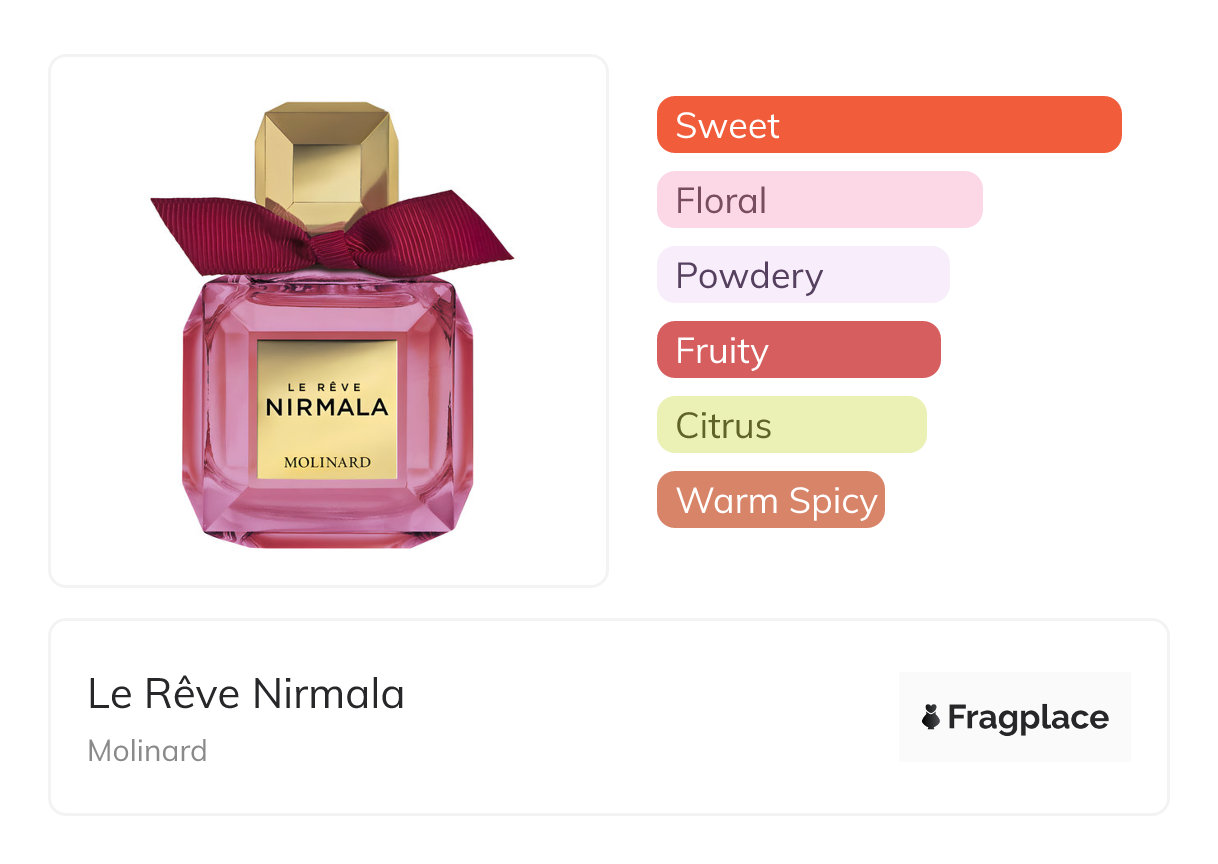The image size is (1218, 864).
Task: Click the Fragplace bottle logo icon
Action: (931, 717)
